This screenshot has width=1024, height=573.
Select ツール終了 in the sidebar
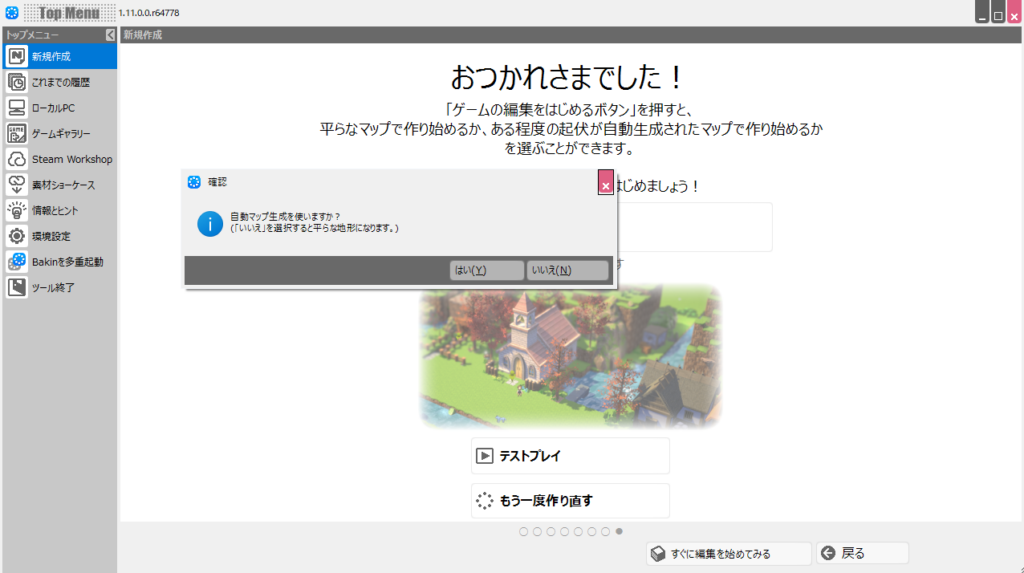coord(17,288)
